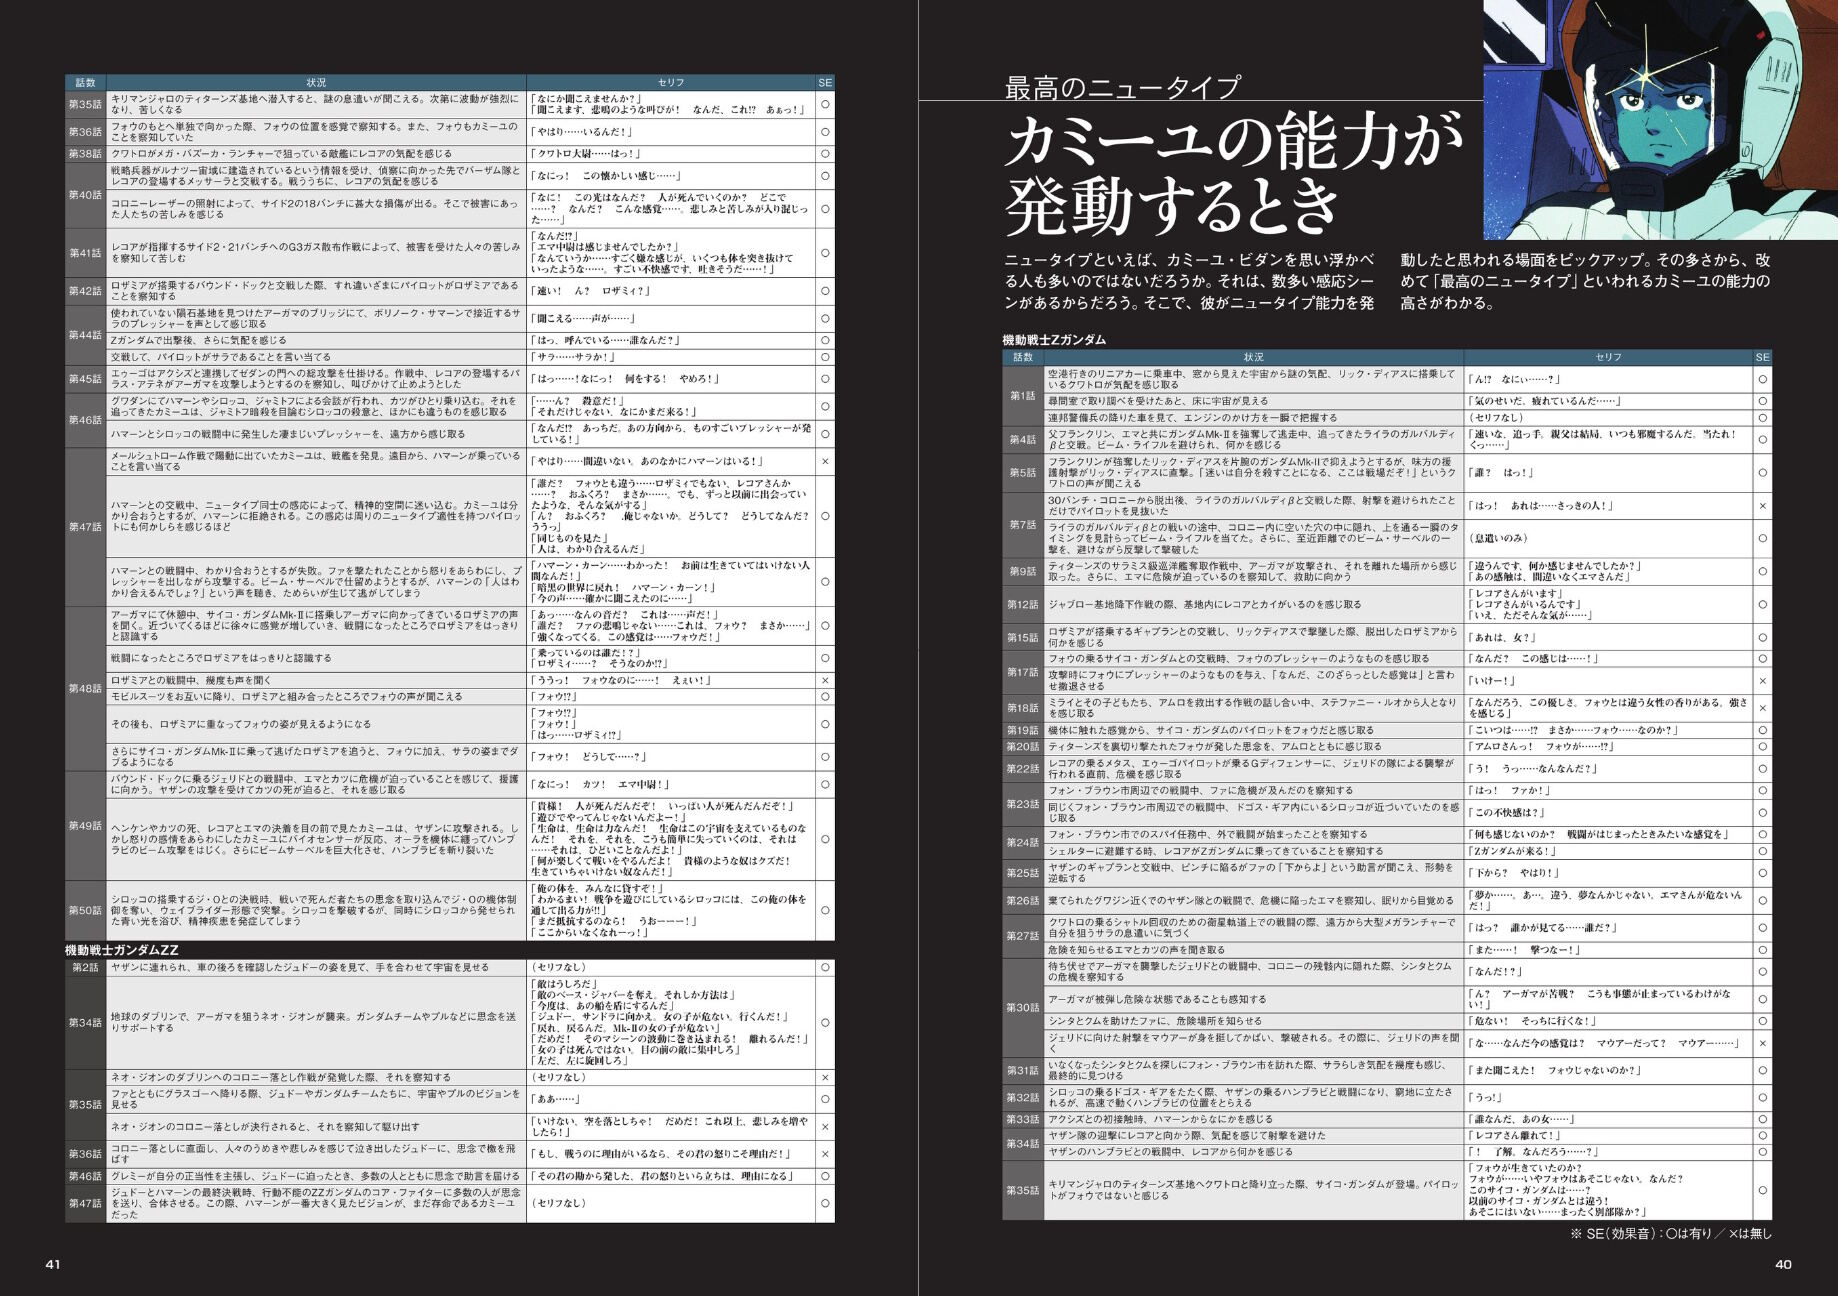Select episode cell '第22話'

point(1023,768)
